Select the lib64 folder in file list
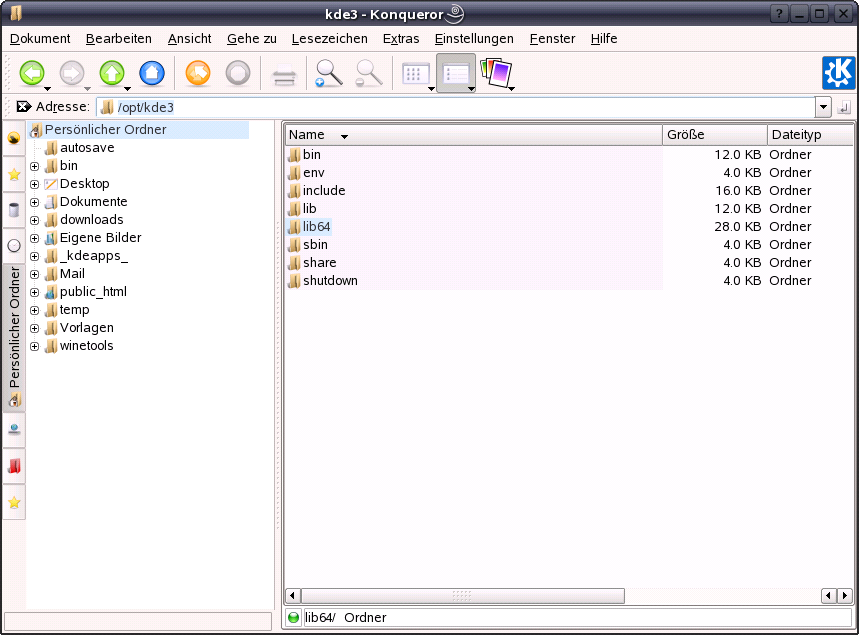The image size is (859, 635). [310, 227]
